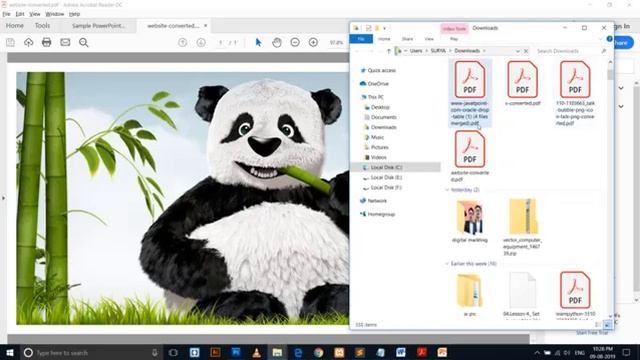Print the PDF with the printer icon

tap(47, 42)
